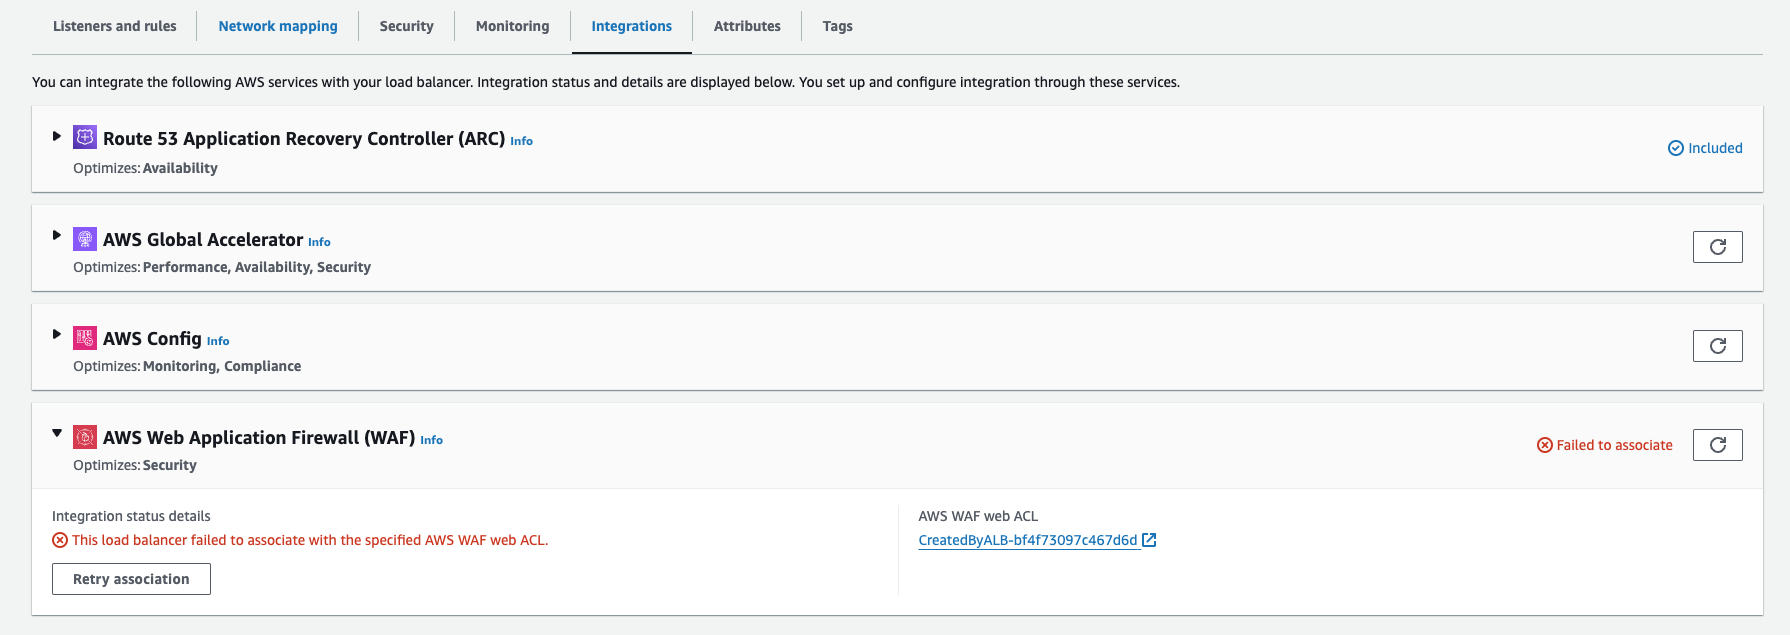
Task: Open the Security tab
Action: pos(406,26)
